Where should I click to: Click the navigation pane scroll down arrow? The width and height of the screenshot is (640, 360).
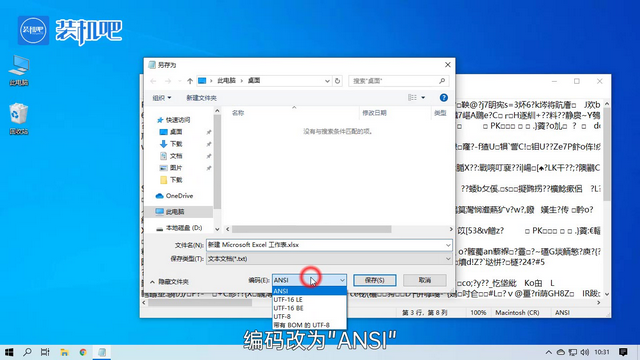(217, 229)
